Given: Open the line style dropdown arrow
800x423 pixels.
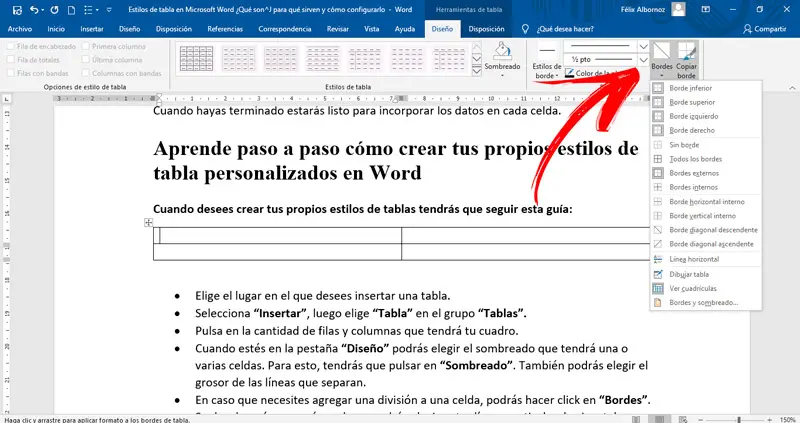Looking at the screenshot, I should pos(643,47).
